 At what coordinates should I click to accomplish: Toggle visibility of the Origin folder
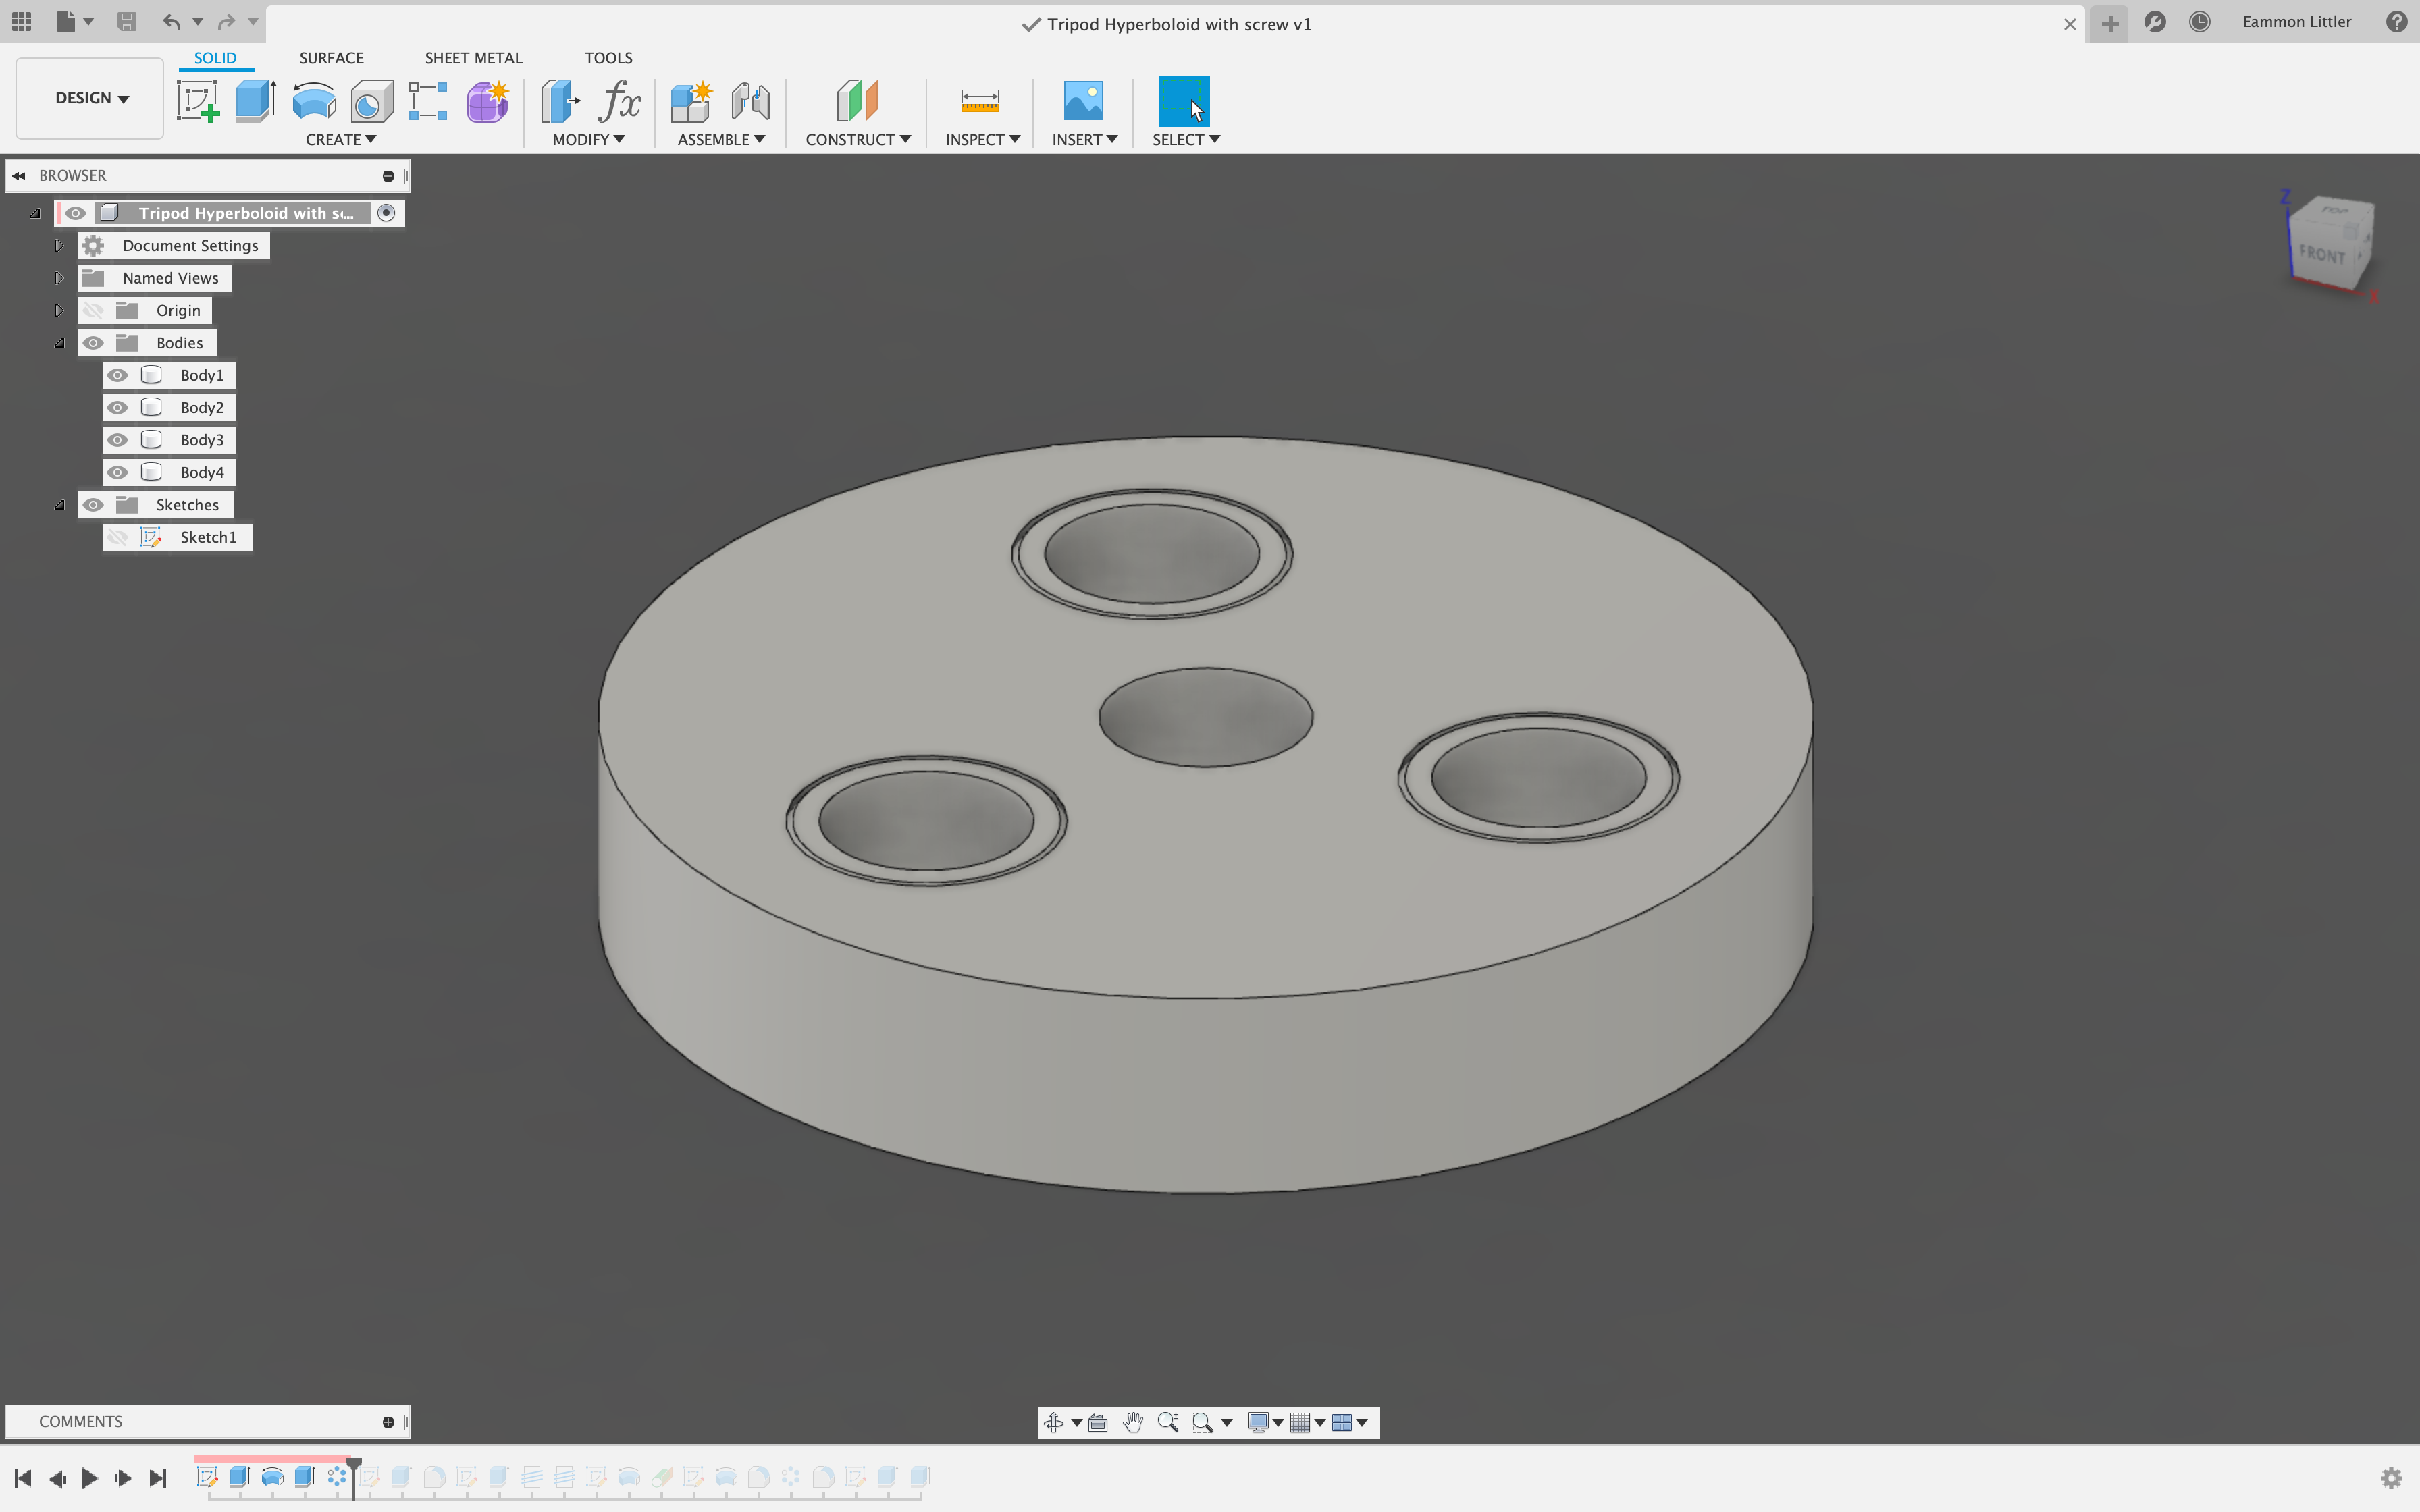(93, 311)
